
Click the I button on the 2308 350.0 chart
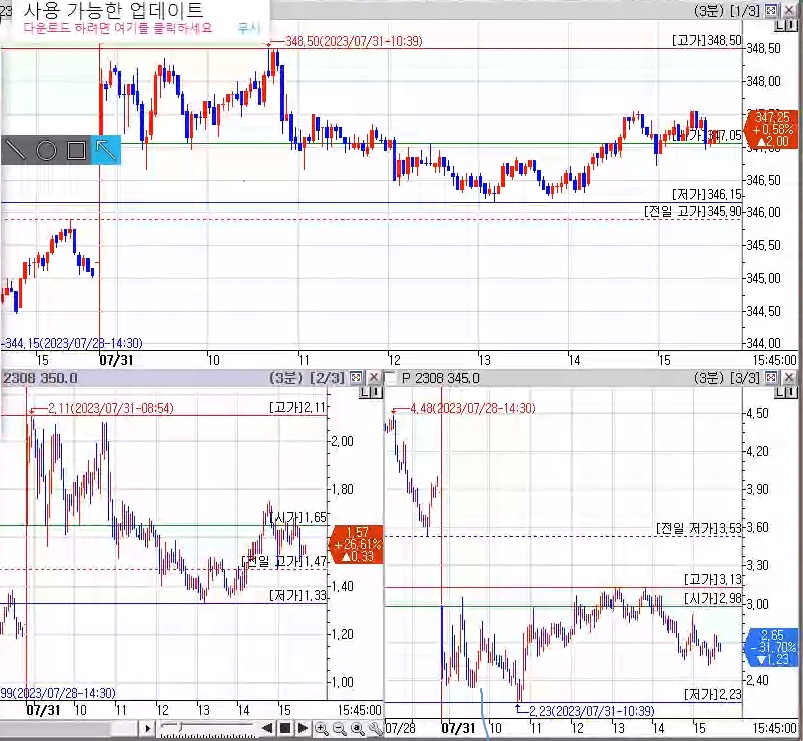[376, 393]
